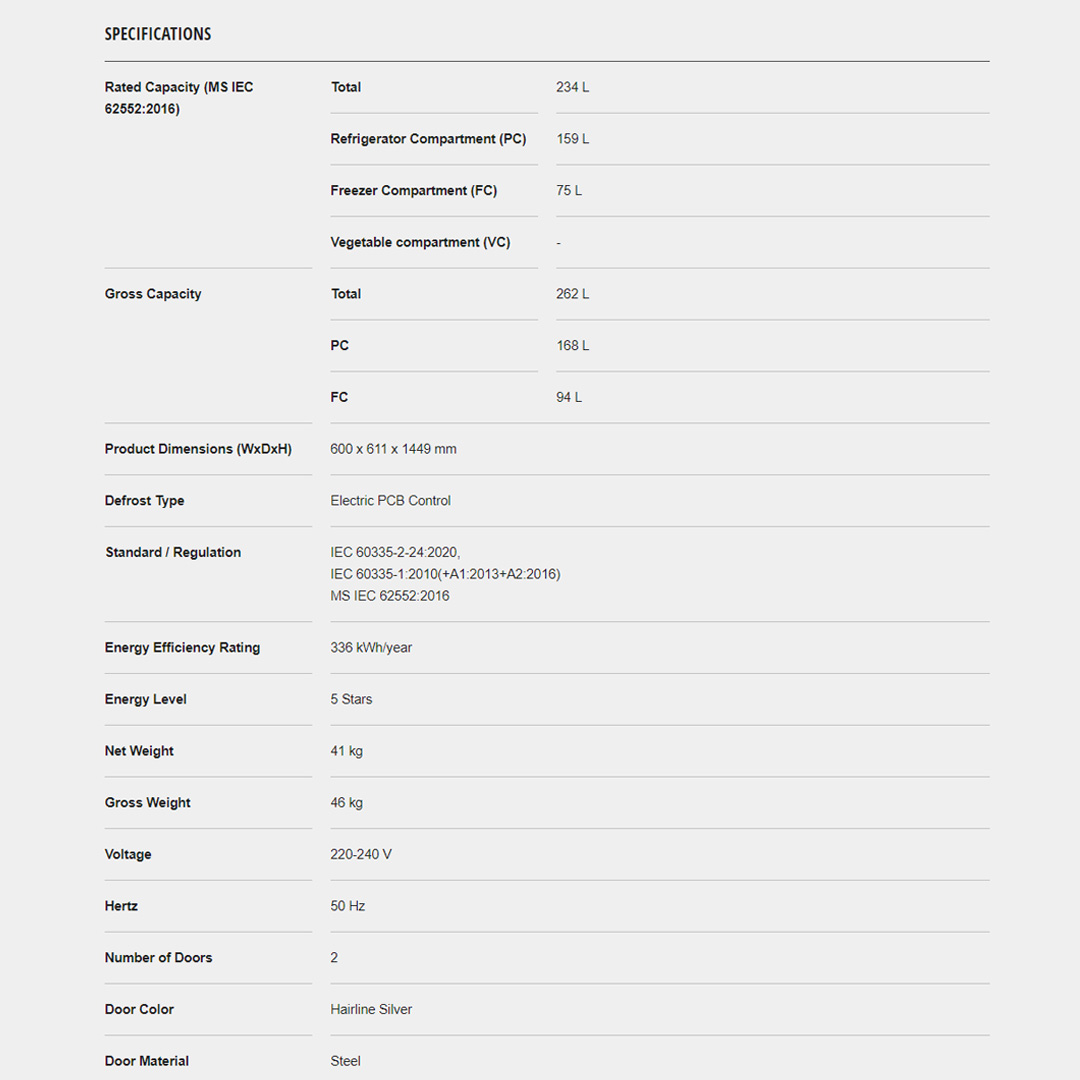Click the 168 L gross PC value

(x=572, y=346)
